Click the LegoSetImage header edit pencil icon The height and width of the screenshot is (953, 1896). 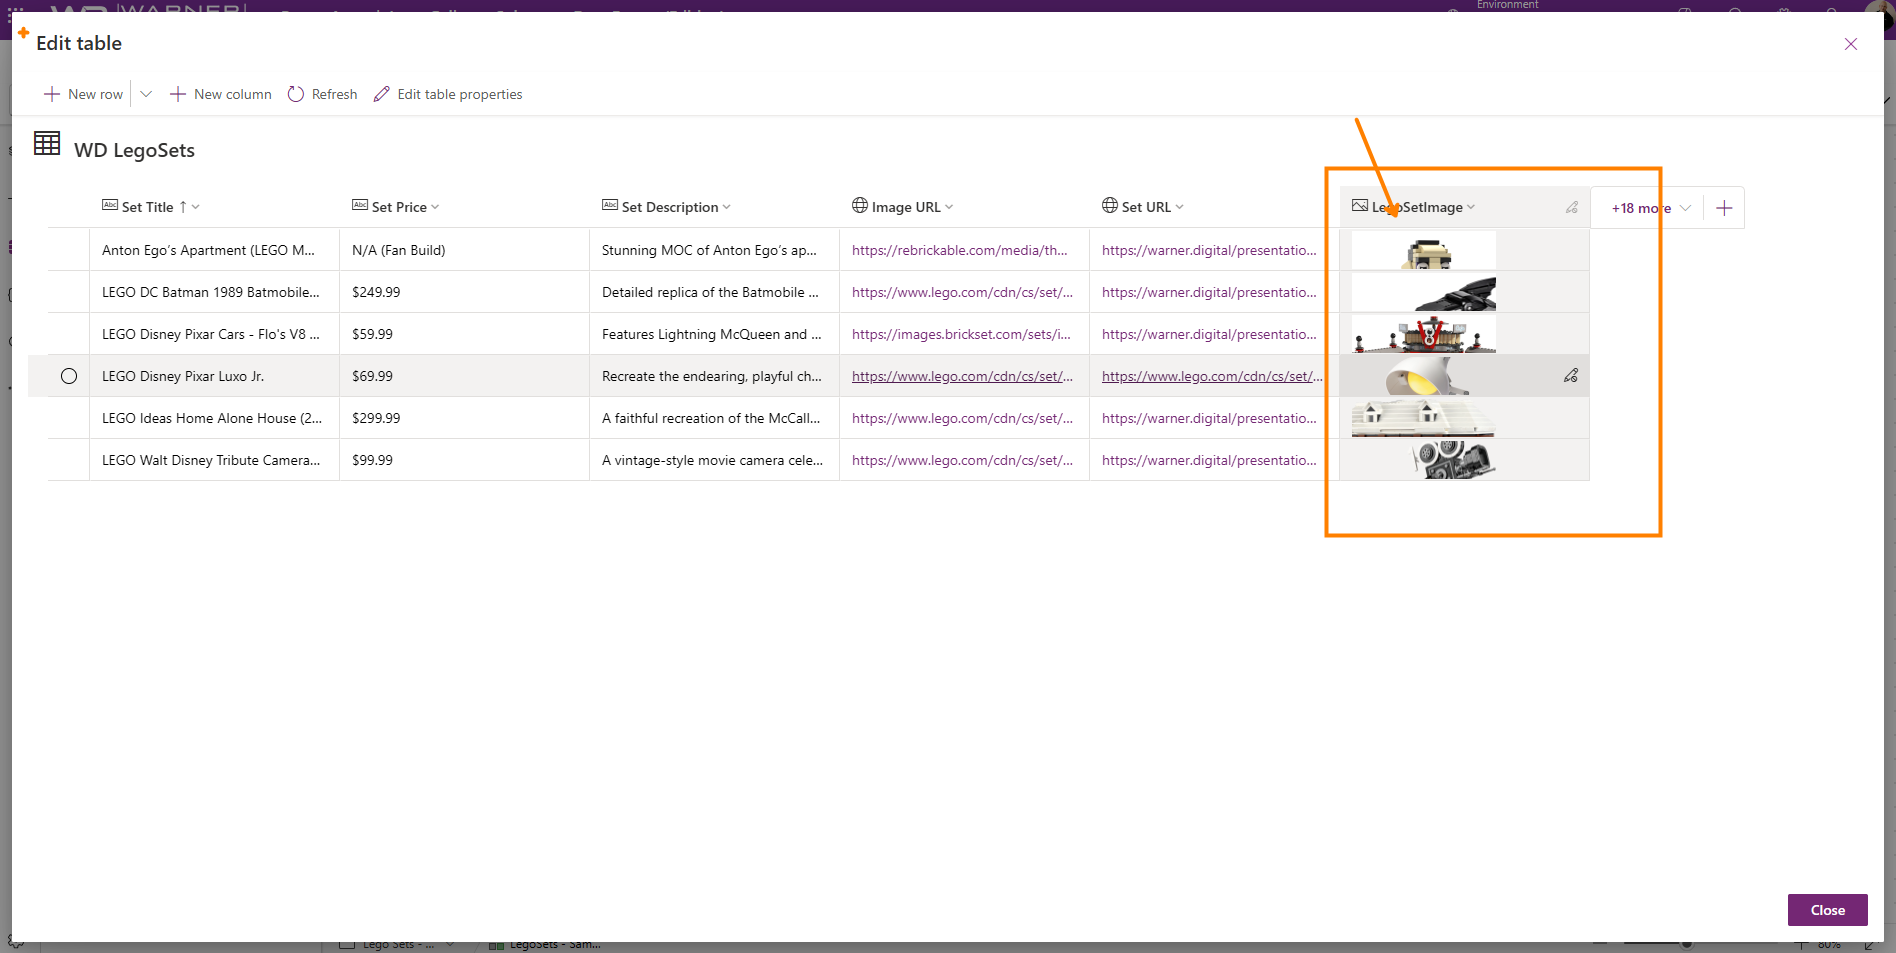point(1572,207)
